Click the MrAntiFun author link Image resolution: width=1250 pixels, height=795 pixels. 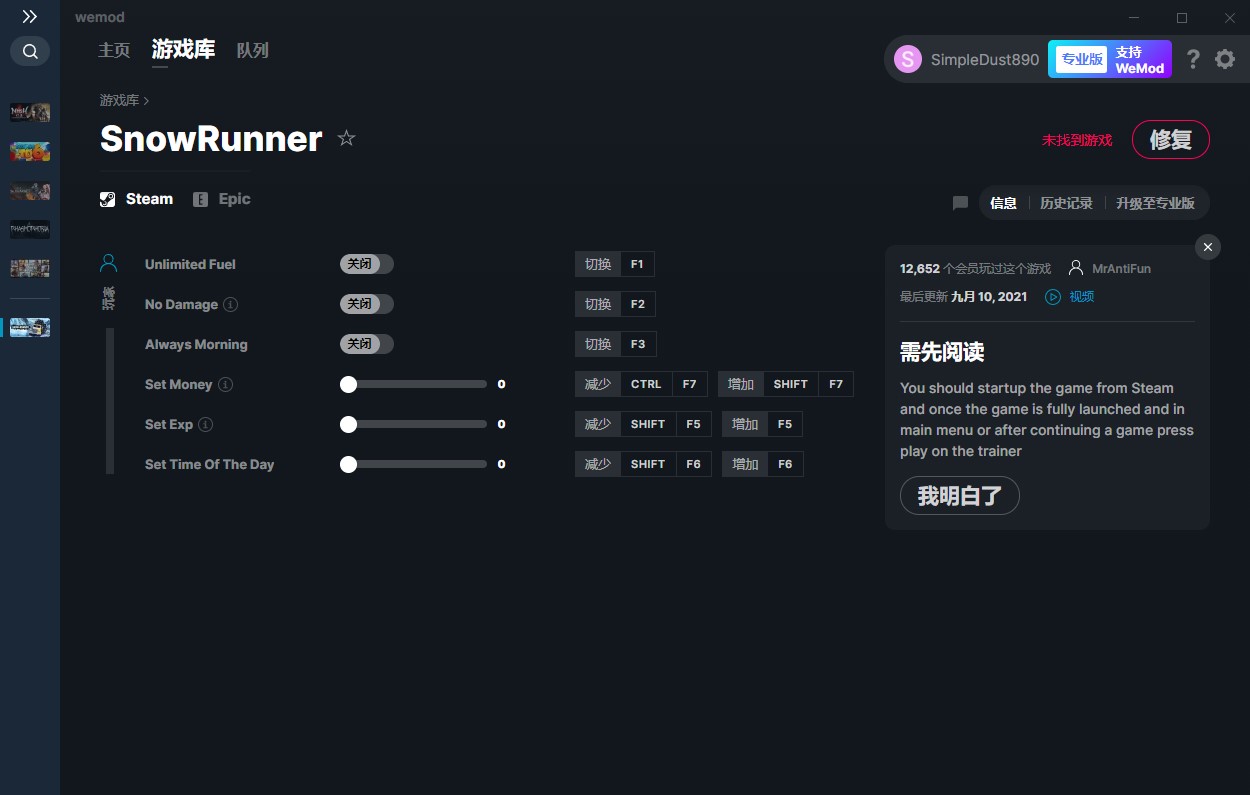(1121, 269)
